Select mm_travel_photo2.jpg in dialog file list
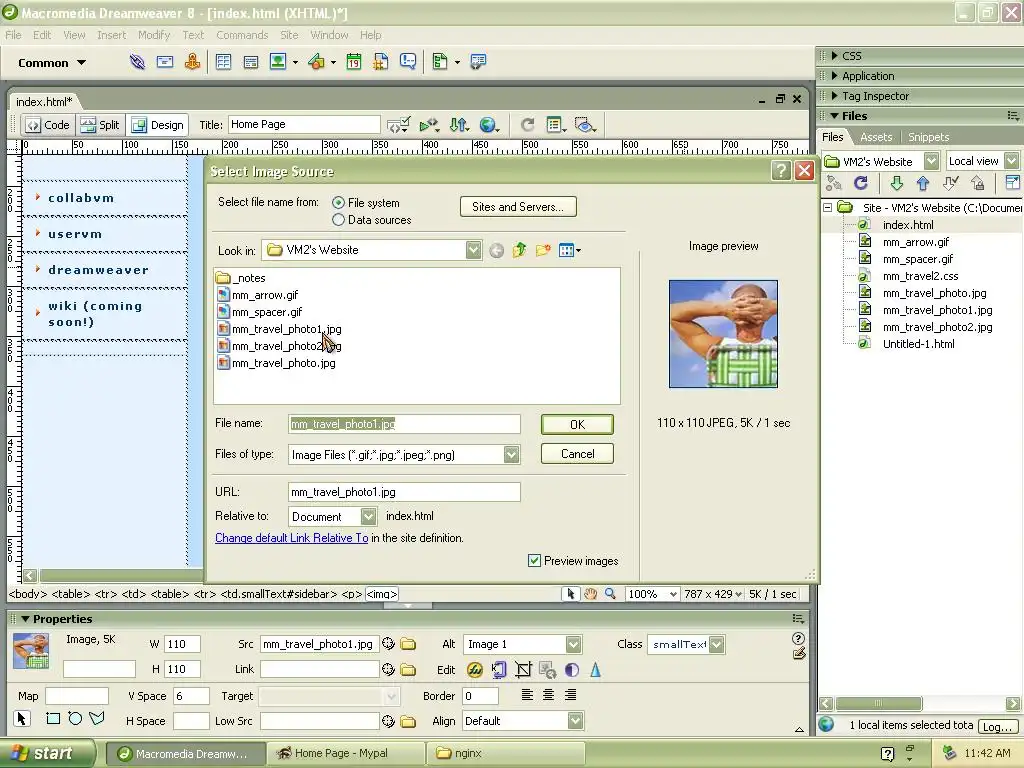The height and width of the screenshot is (768, 1024). click(280, 346)
